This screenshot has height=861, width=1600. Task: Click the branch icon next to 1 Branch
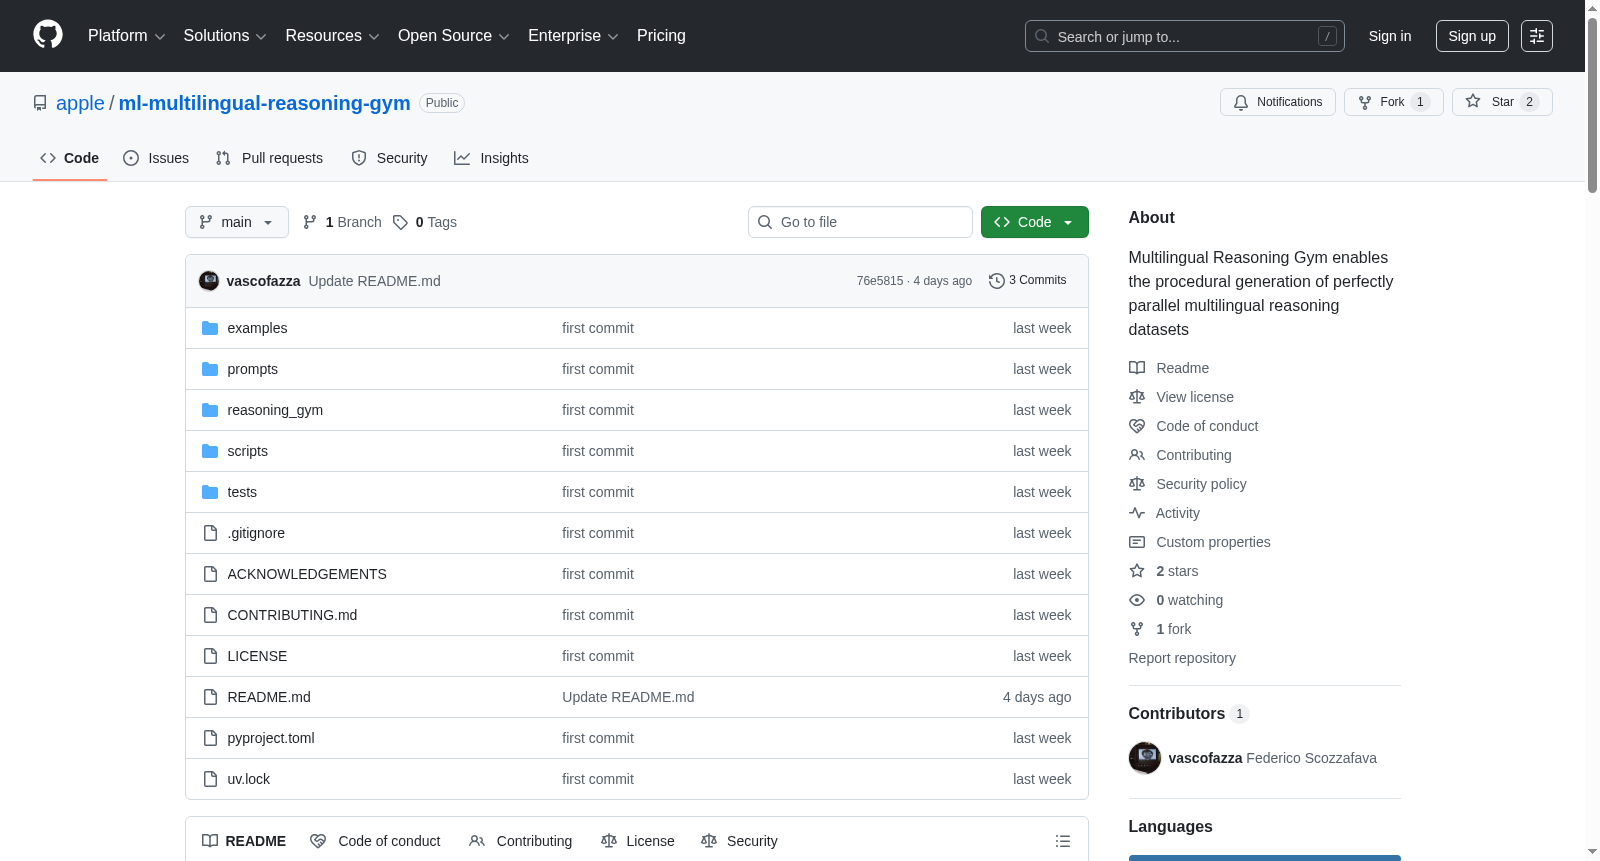(x=310, y=222)
